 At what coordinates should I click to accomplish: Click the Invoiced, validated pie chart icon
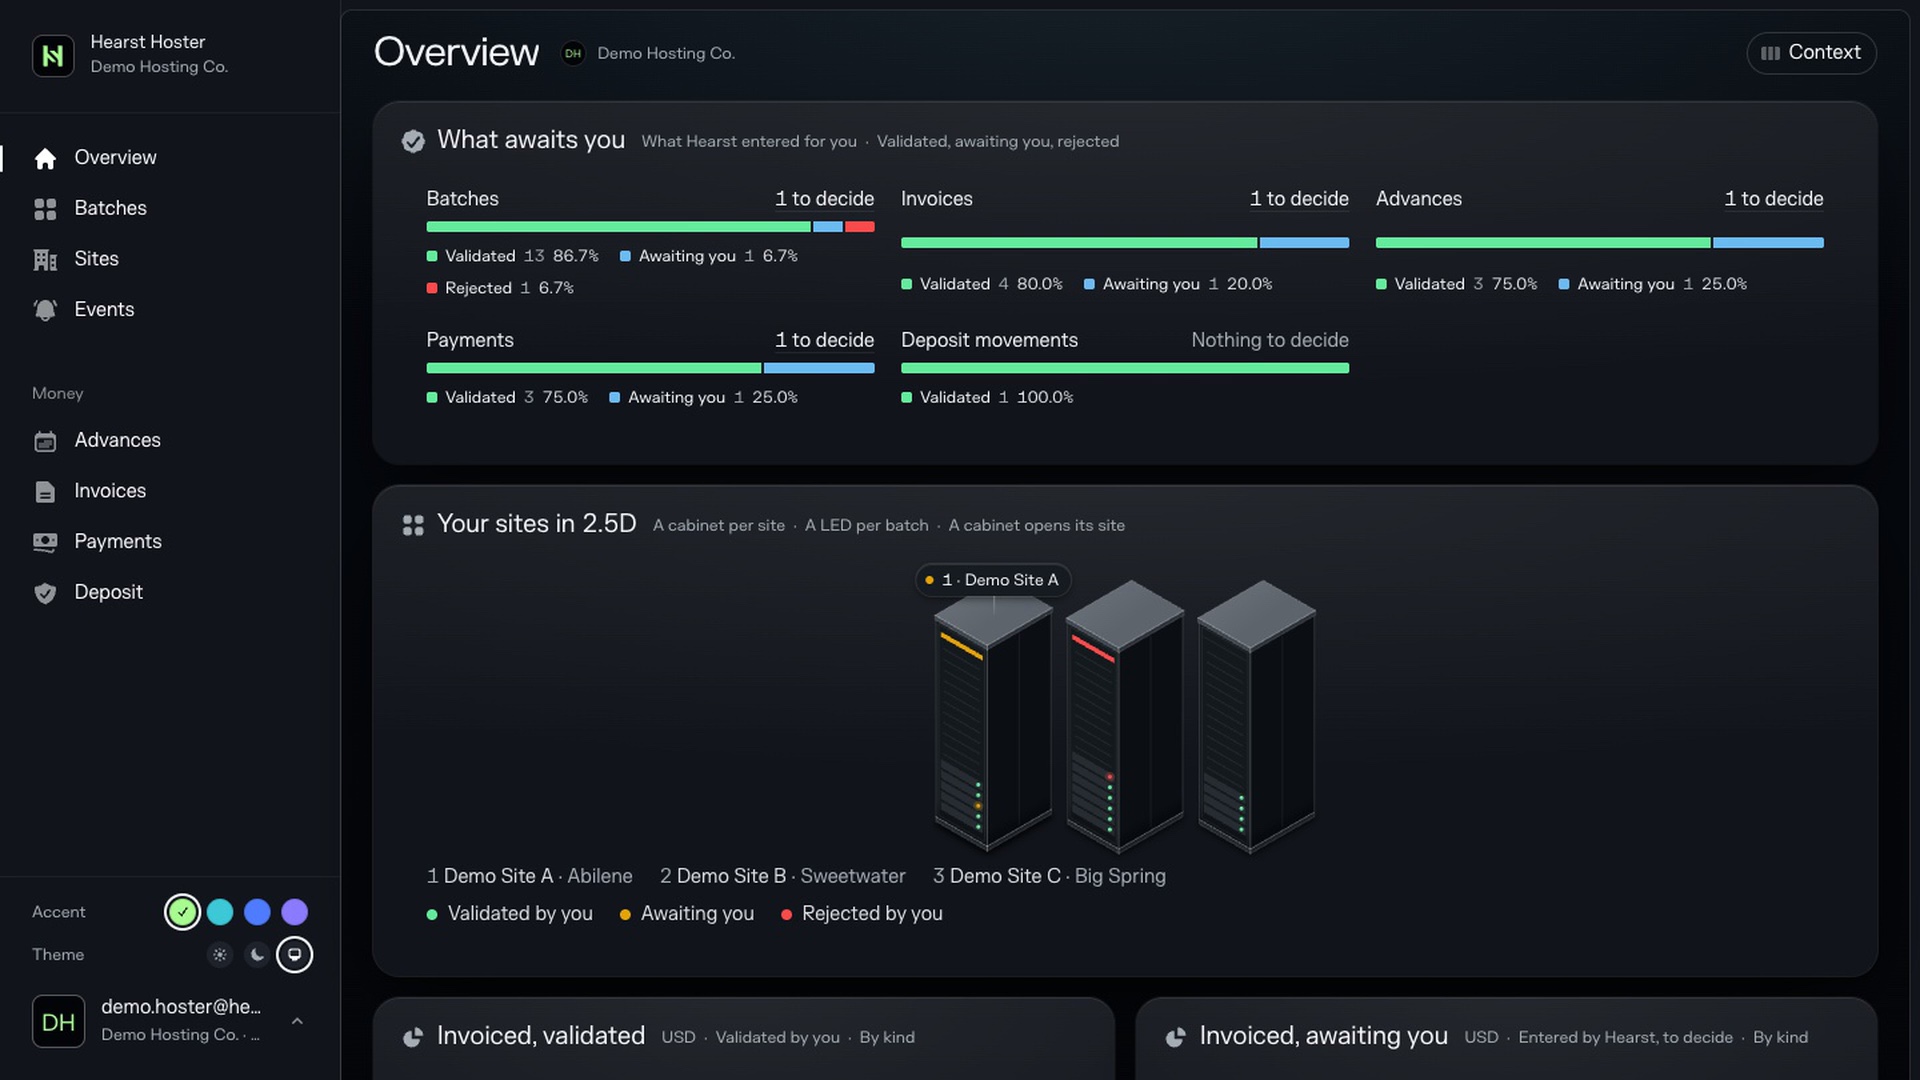413,1037
